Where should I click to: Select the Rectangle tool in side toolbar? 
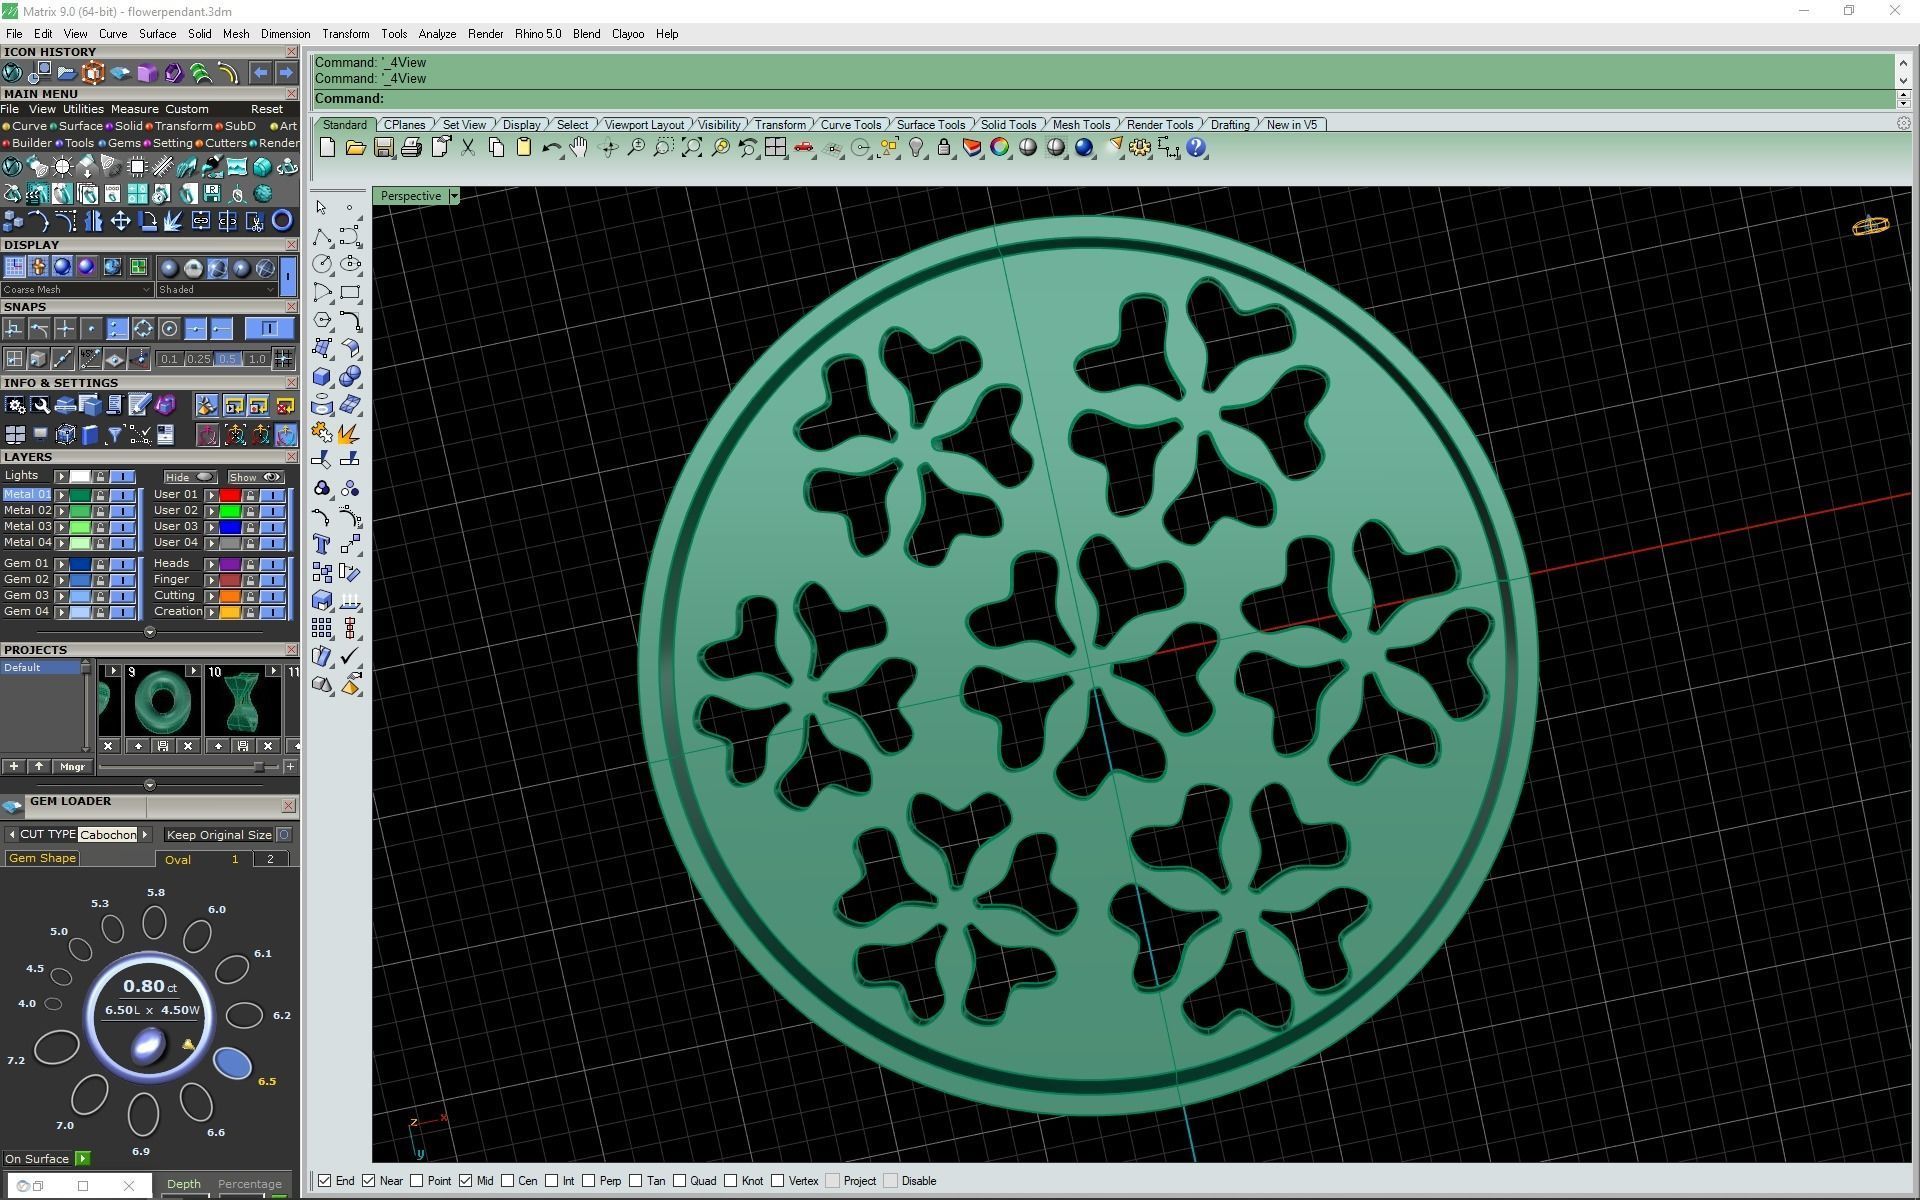[350, 292]
